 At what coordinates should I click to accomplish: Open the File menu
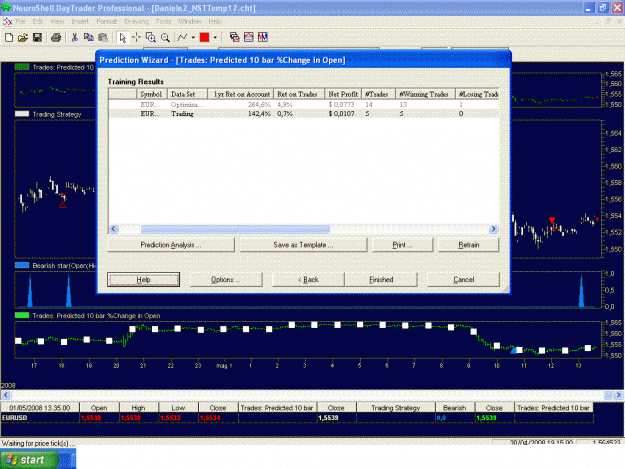pyautogui.click(x=20, y=22)
